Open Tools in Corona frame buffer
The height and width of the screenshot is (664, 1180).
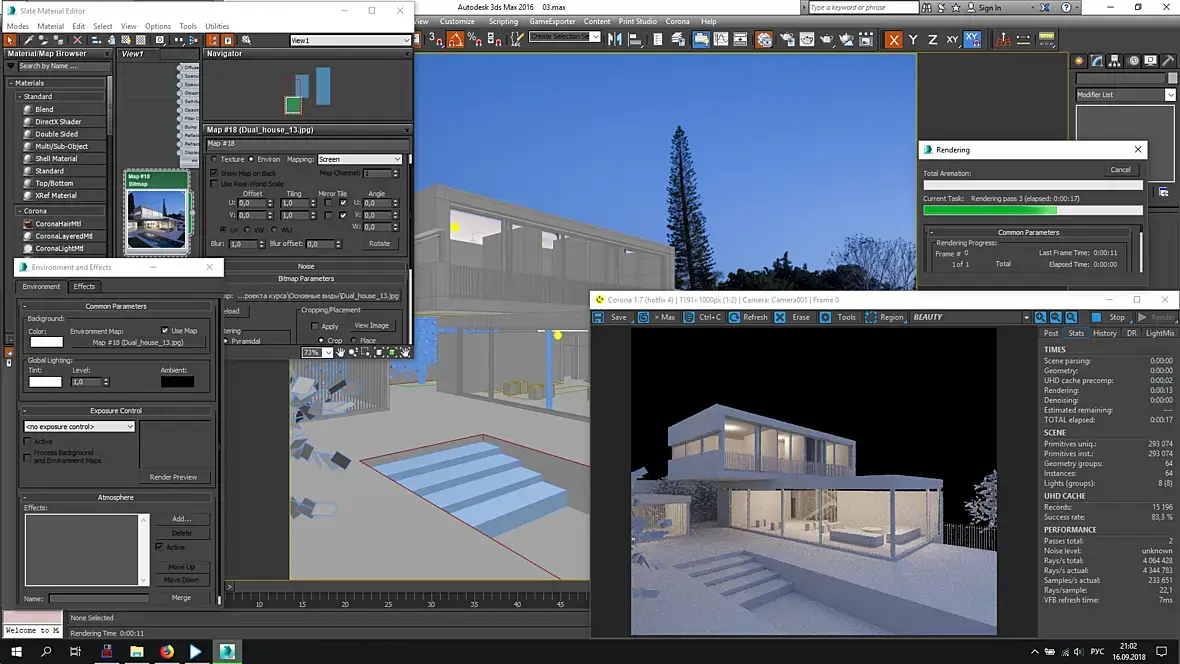click(x=838, y=317)
